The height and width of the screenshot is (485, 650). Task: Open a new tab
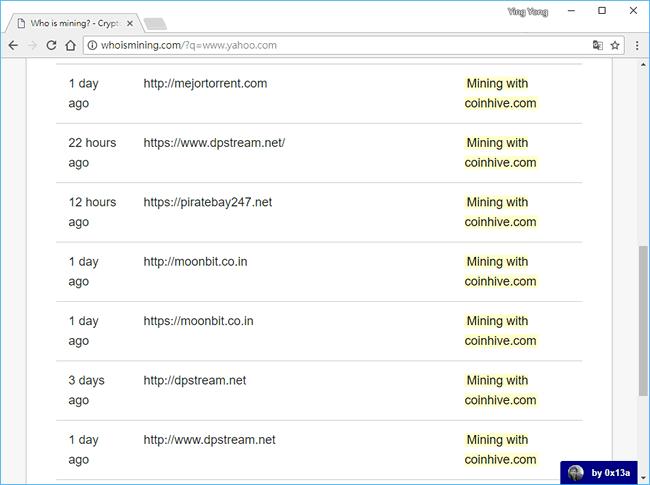click(155, 23)
